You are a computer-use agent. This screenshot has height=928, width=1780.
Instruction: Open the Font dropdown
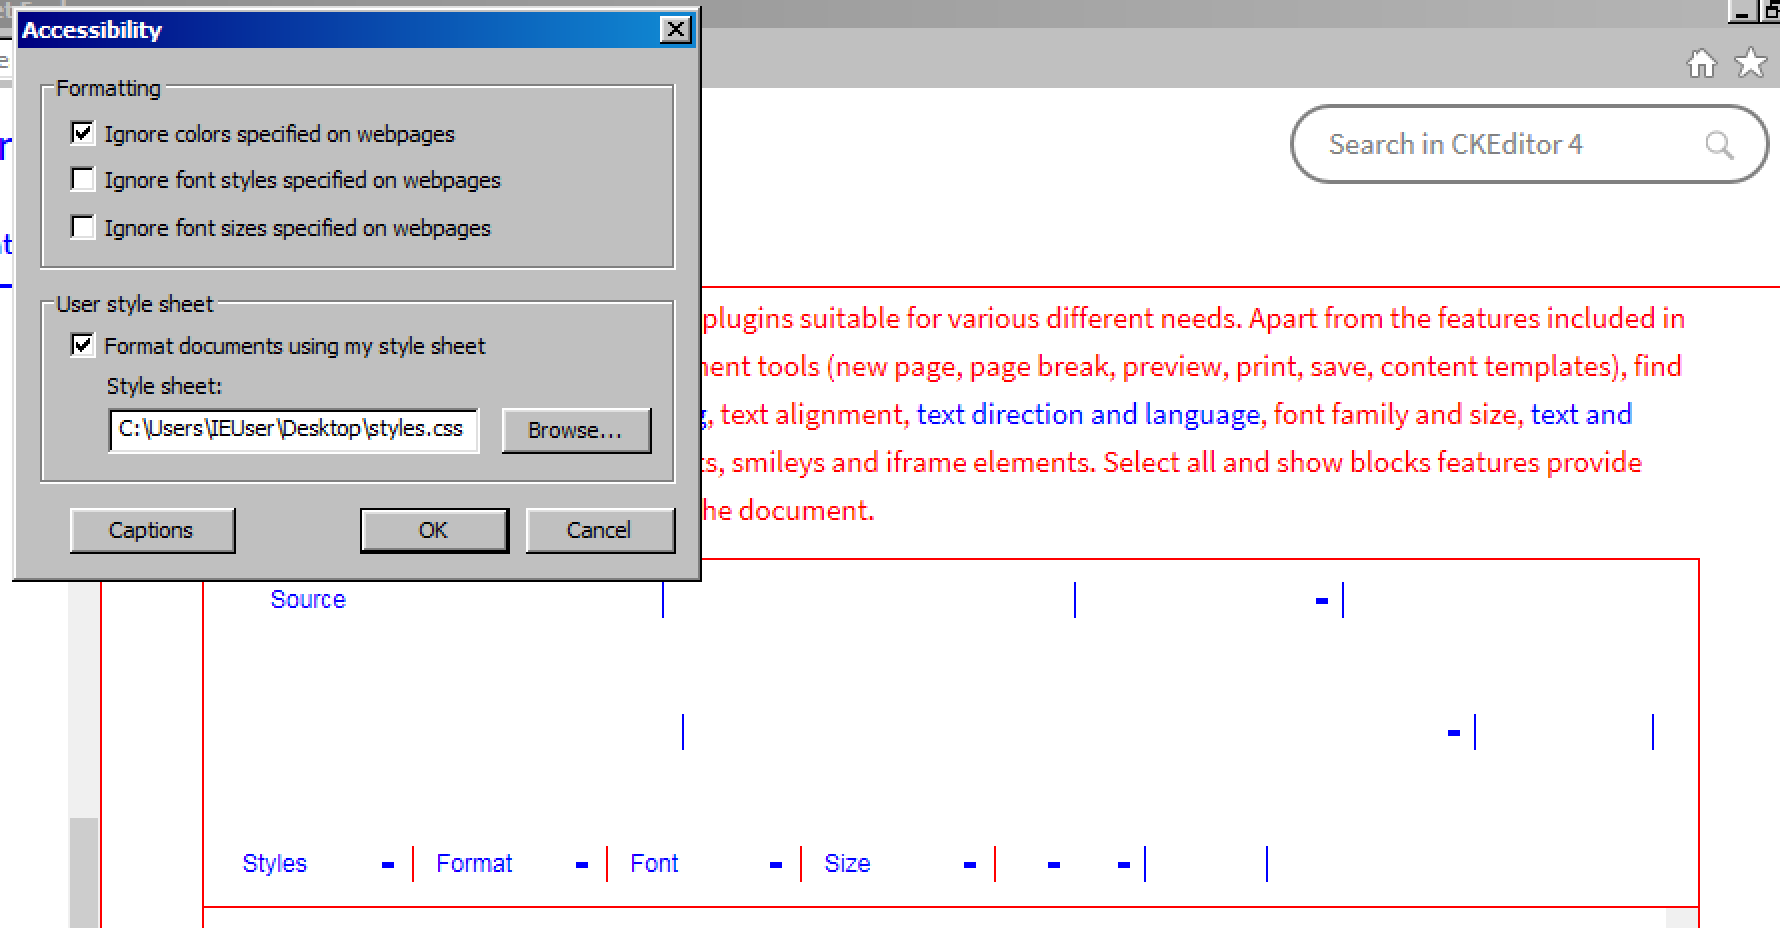point(653,863)
